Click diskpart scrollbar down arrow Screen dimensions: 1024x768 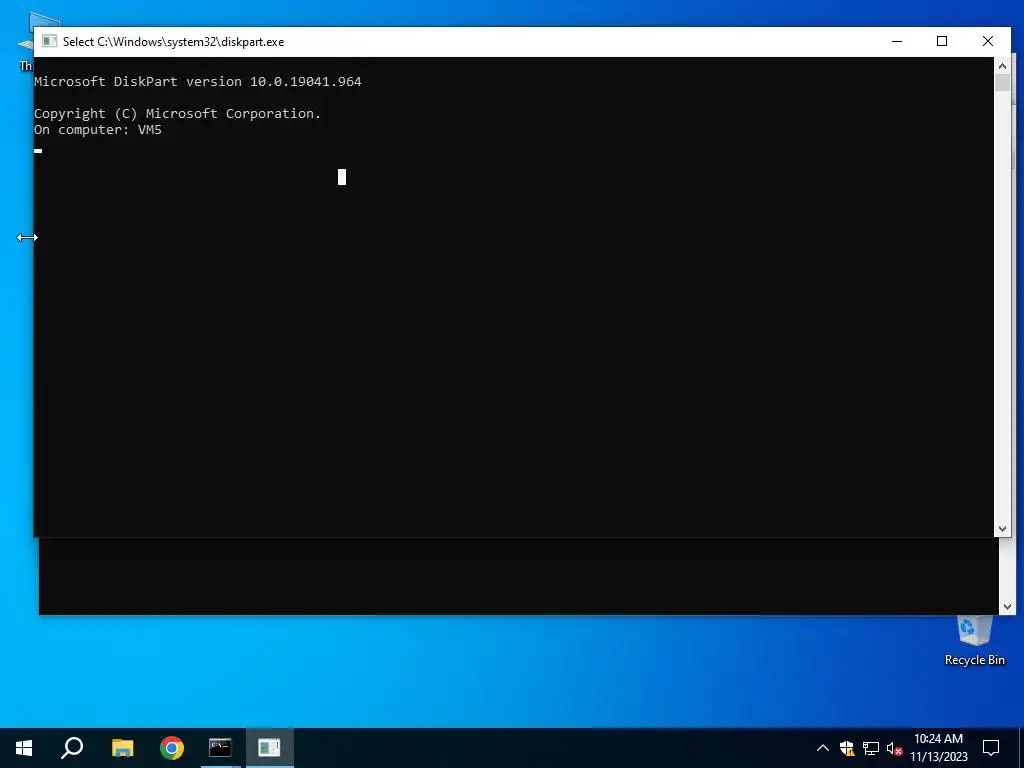pyautogui.click(x=1002, y=529)
